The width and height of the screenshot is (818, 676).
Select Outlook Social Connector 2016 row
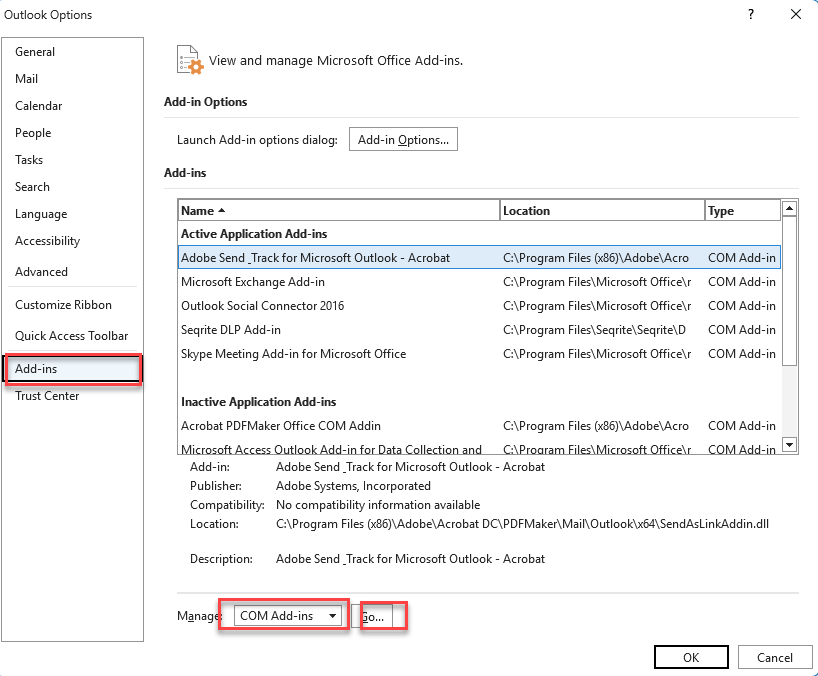click(x=479, y=306)
